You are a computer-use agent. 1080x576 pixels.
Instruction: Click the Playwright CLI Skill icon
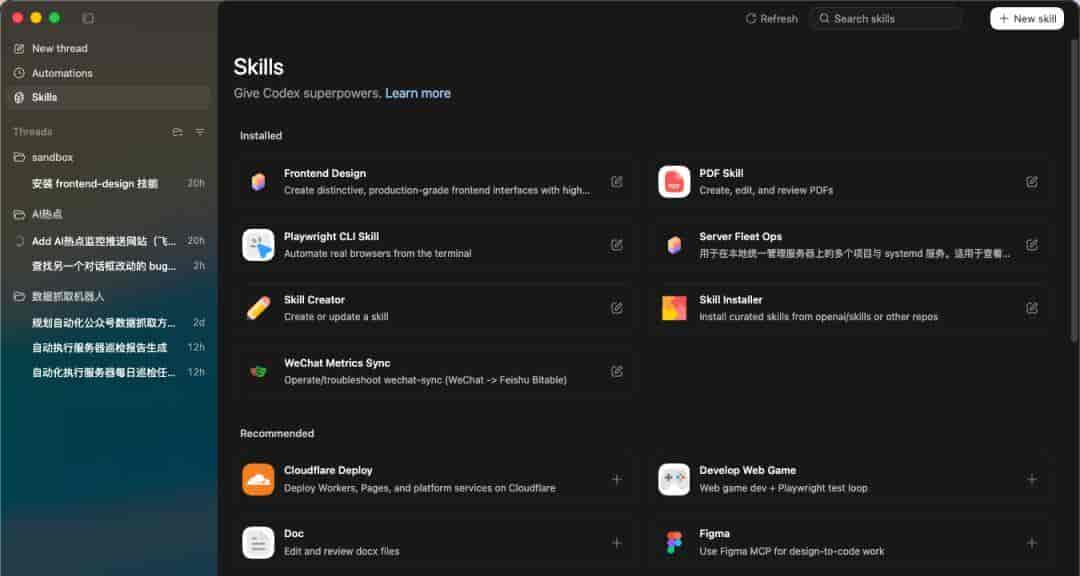tap(258, 245)
